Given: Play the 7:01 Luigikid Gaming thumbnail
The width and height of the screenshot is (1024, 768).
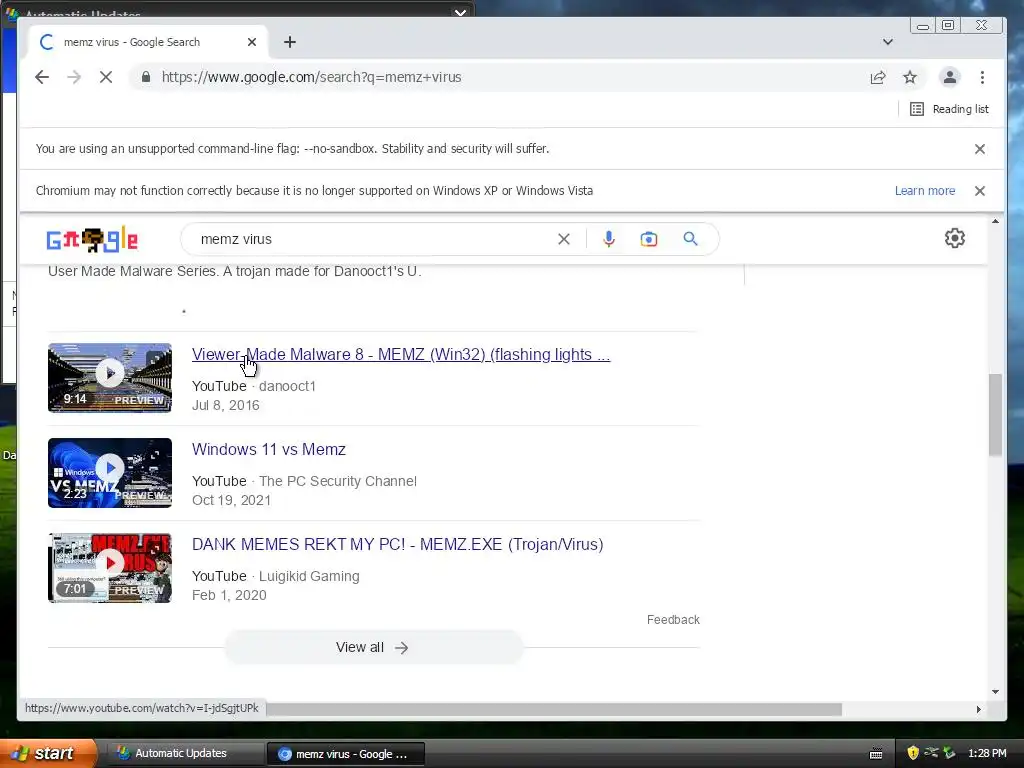Looking at the screenshot, I should click(110, 568).
